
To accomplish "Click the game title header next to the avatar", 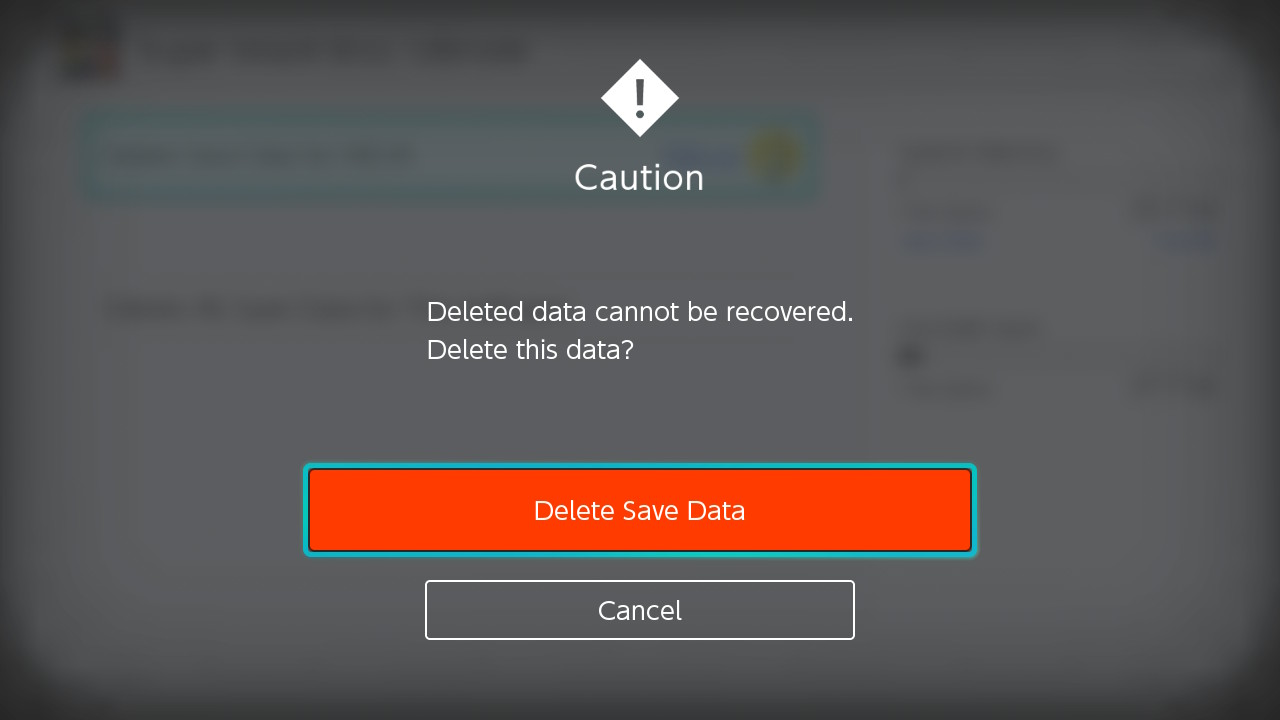I will pos(330,48).
